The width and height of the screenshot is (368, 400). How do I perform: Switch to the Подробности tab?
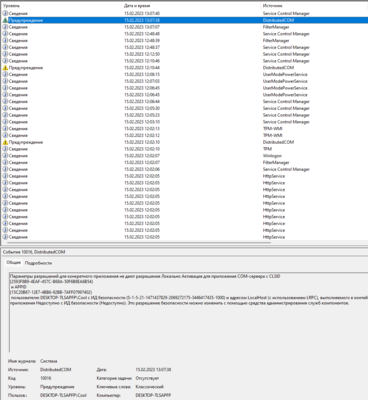tap(38, 263)
